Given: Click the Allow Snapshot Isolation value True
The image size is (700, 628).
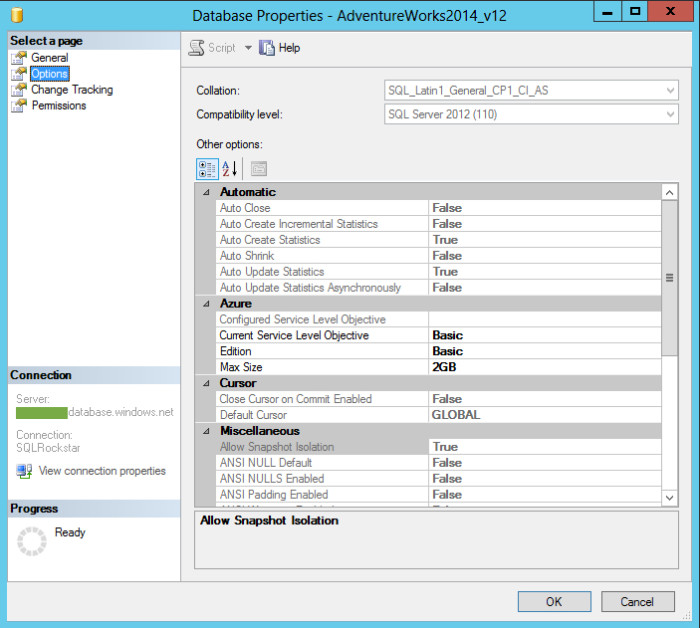Looking at the screenshot, I should [x=445, y=447].
